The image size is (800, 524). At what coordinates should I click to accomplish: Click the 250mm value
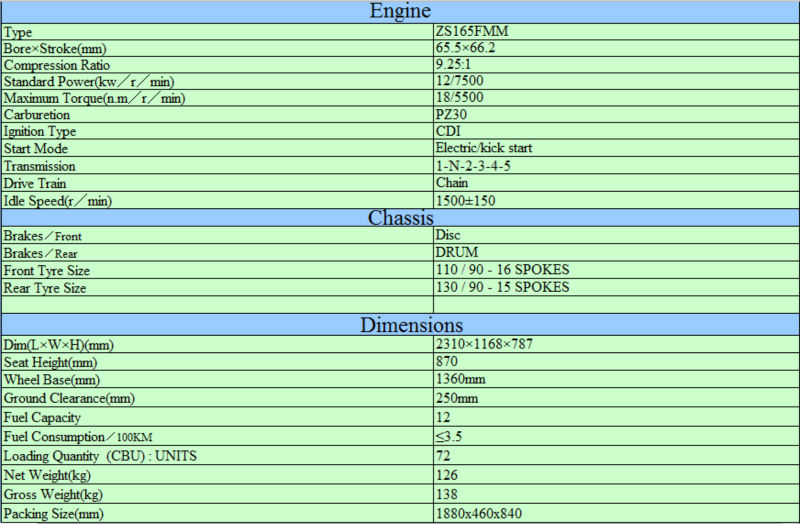coord(457,398)
